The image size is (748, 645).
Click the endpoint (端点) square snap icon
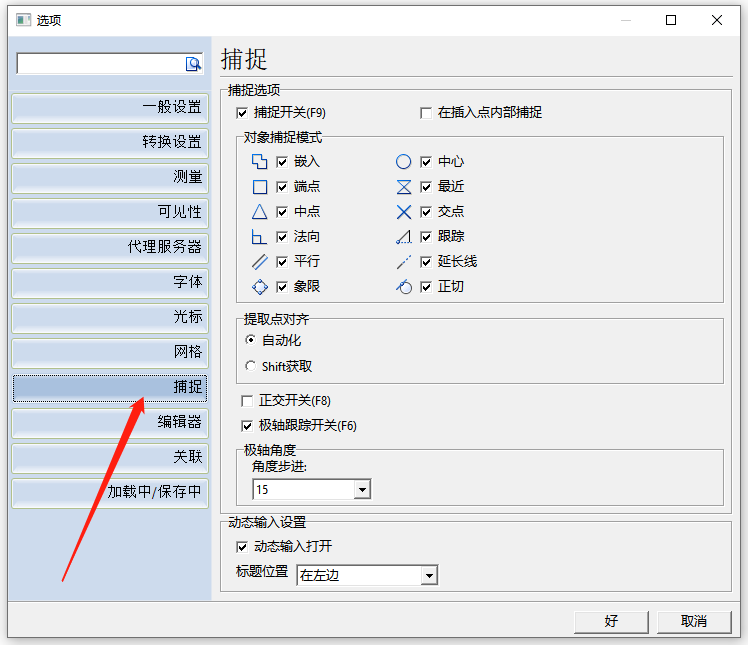click(x=260, y=187)
